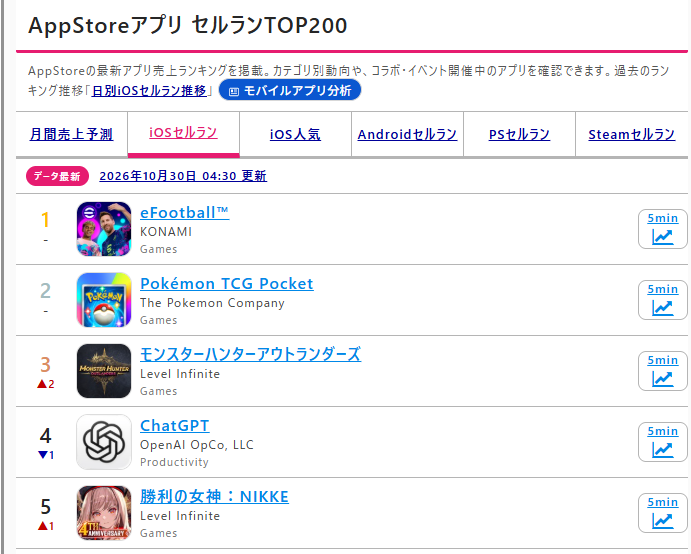The width and height of the screenshot is (691, 554).
Task: Click Level Infinite under Monster Hunter
Action: click(x=180, y=374)
